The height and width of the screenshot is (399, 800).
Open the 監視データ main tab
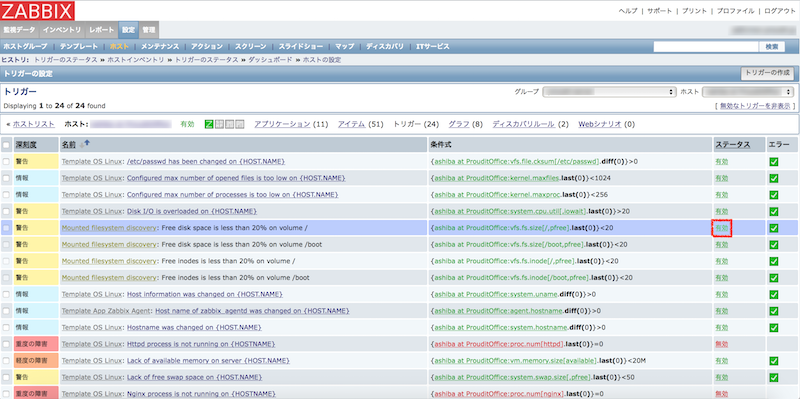(x=20, y=30)
